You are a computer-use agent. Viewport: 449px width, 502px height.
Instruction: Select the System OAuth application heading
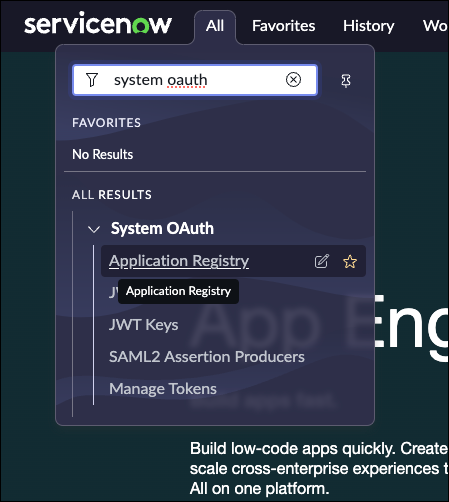(x=162, y=229)
